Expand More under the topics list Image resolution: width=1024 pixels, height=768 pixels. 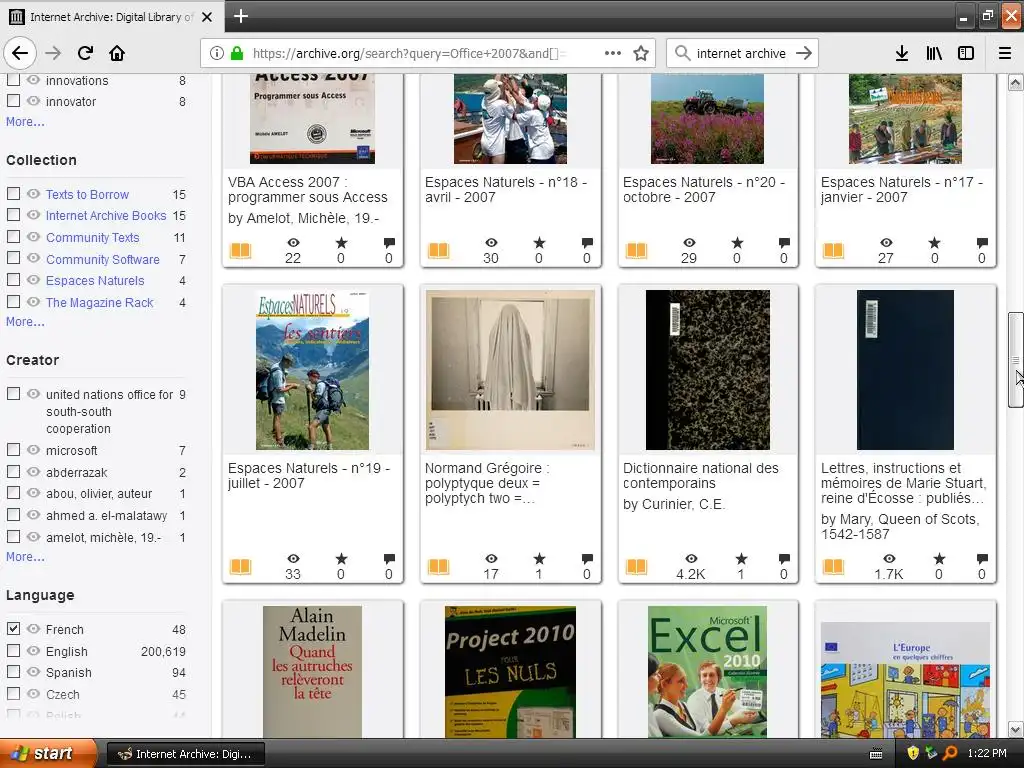pyautogui.click(x=25, y=121)
